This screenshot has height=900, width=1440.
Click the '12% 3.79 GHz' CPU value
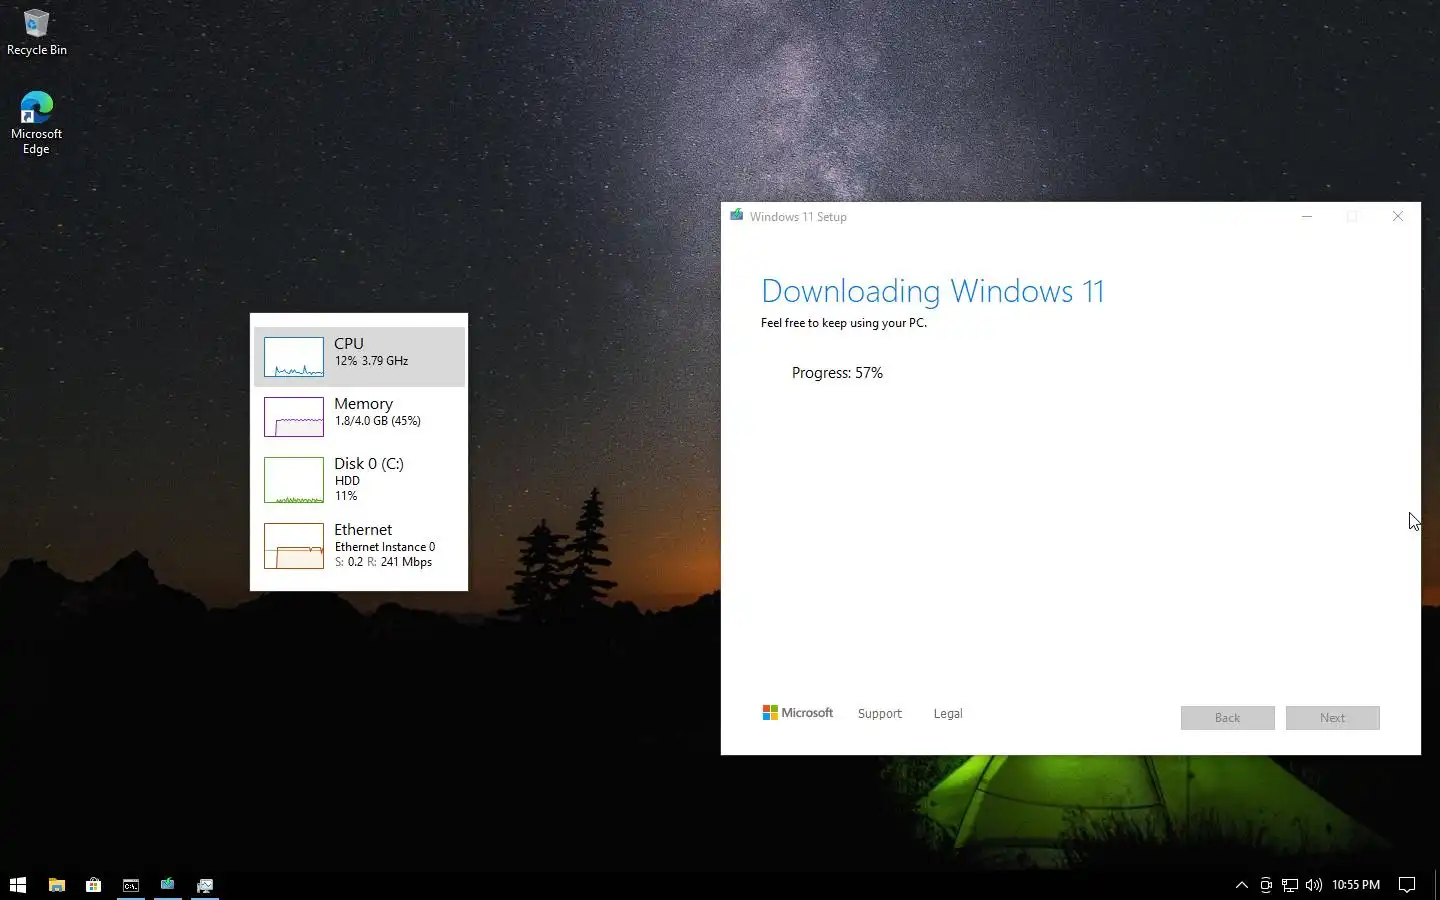coord(371,361)
